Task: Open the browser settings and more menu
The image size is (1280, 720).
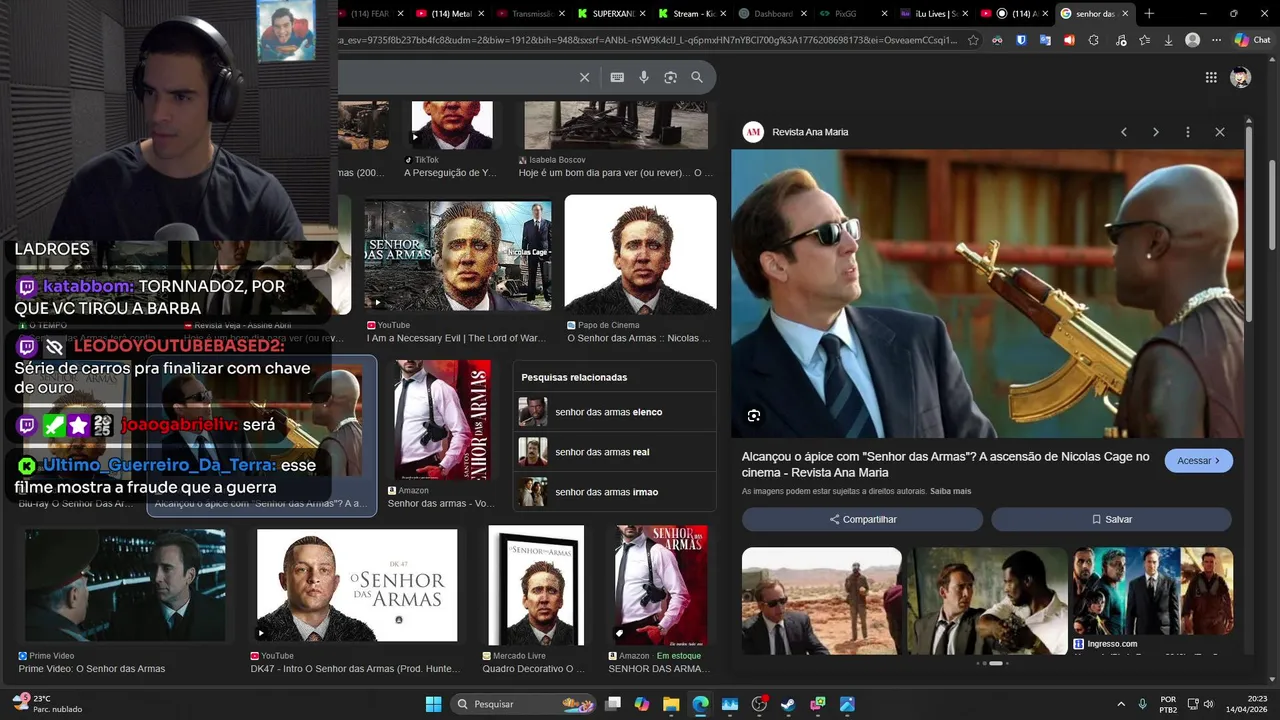Action: (x=1216, y=40)
